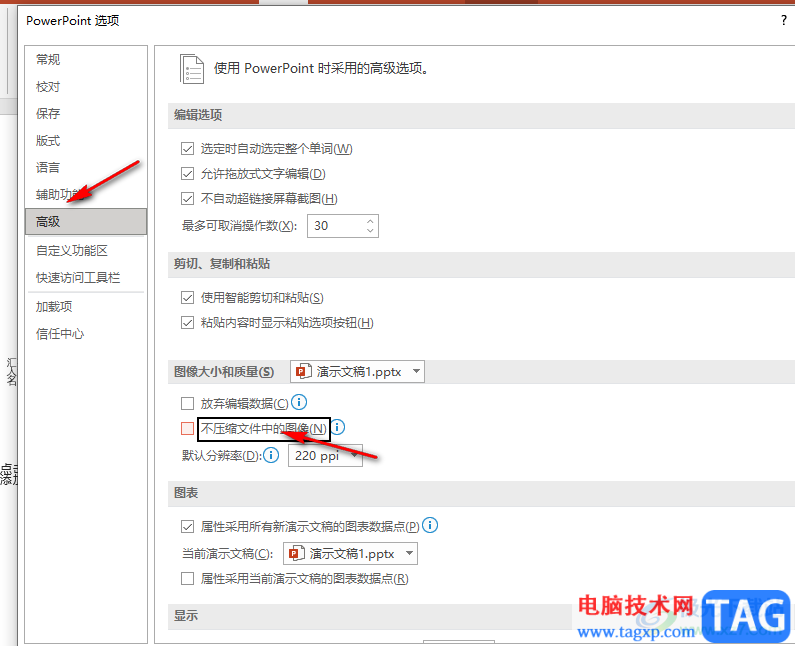Image resolution: width=795 pixels, height=646 pixels.
Task: Toggle 粘贴内容时显示粘贴选项按钮 checkbox
Action: tap(188, 322)
